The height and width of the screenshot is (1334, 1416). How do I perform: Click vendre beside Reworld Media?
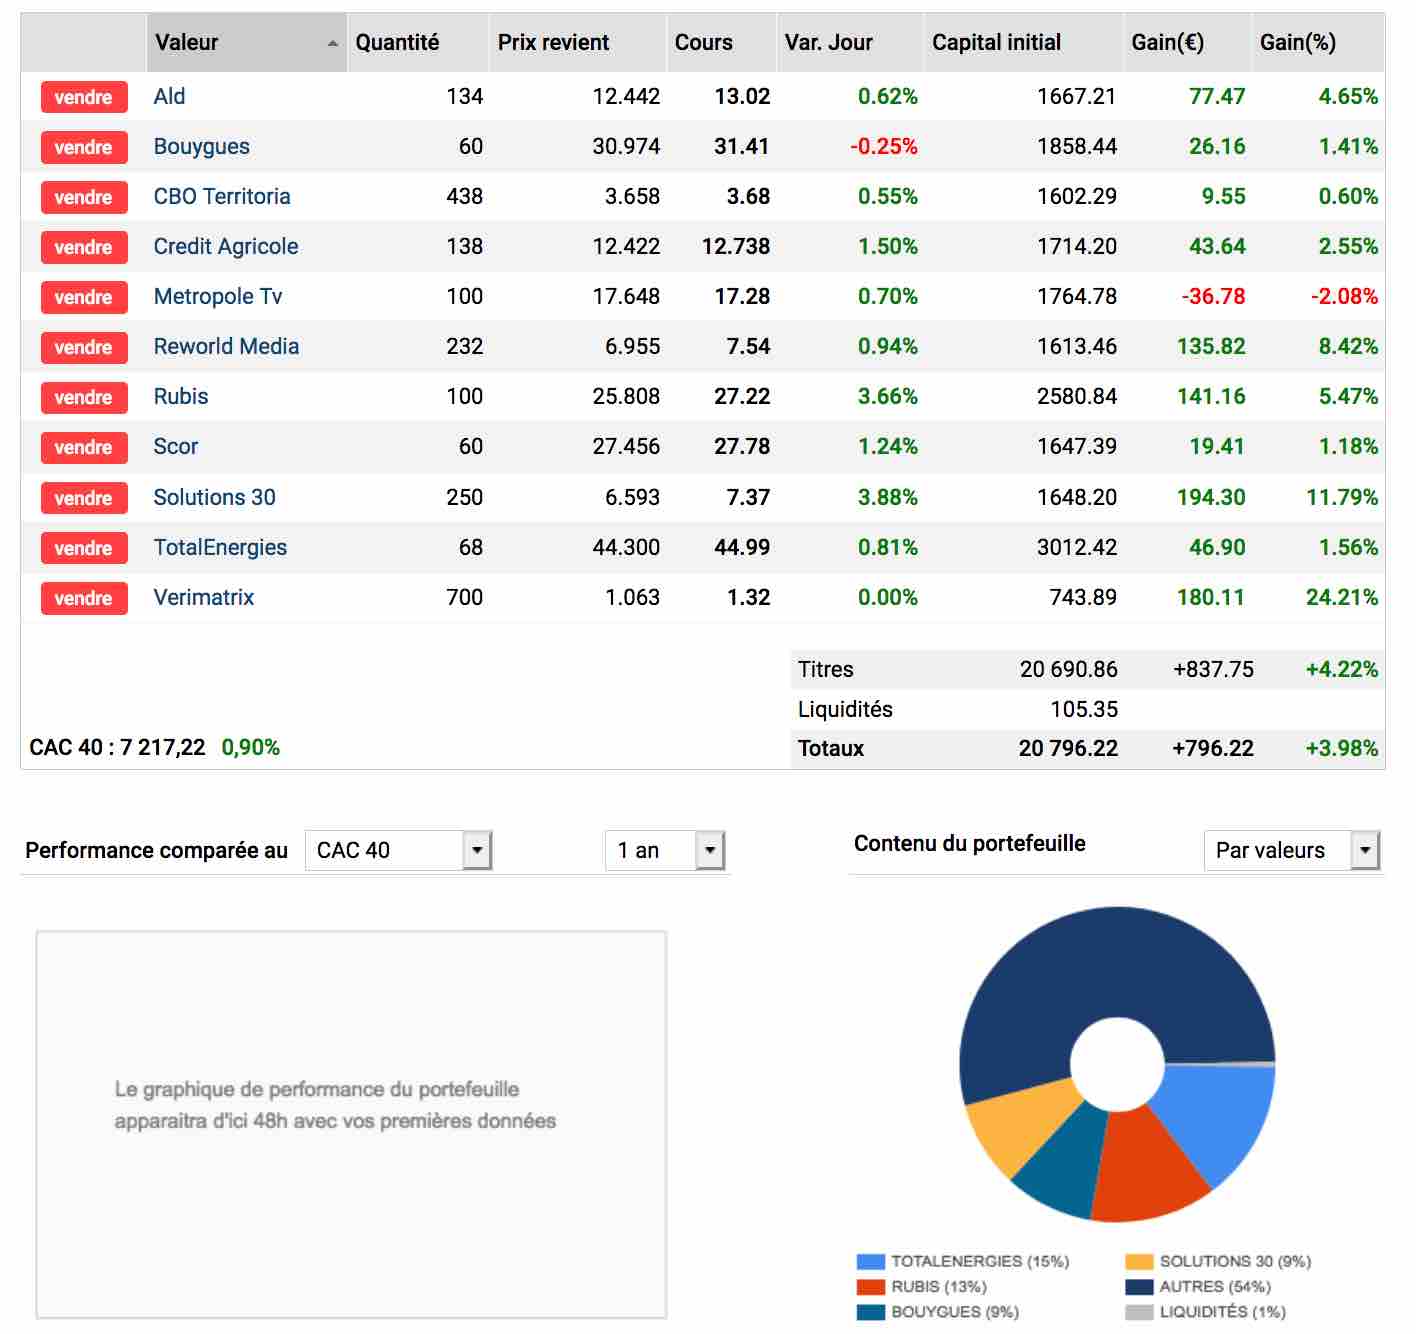coord(84,347)
